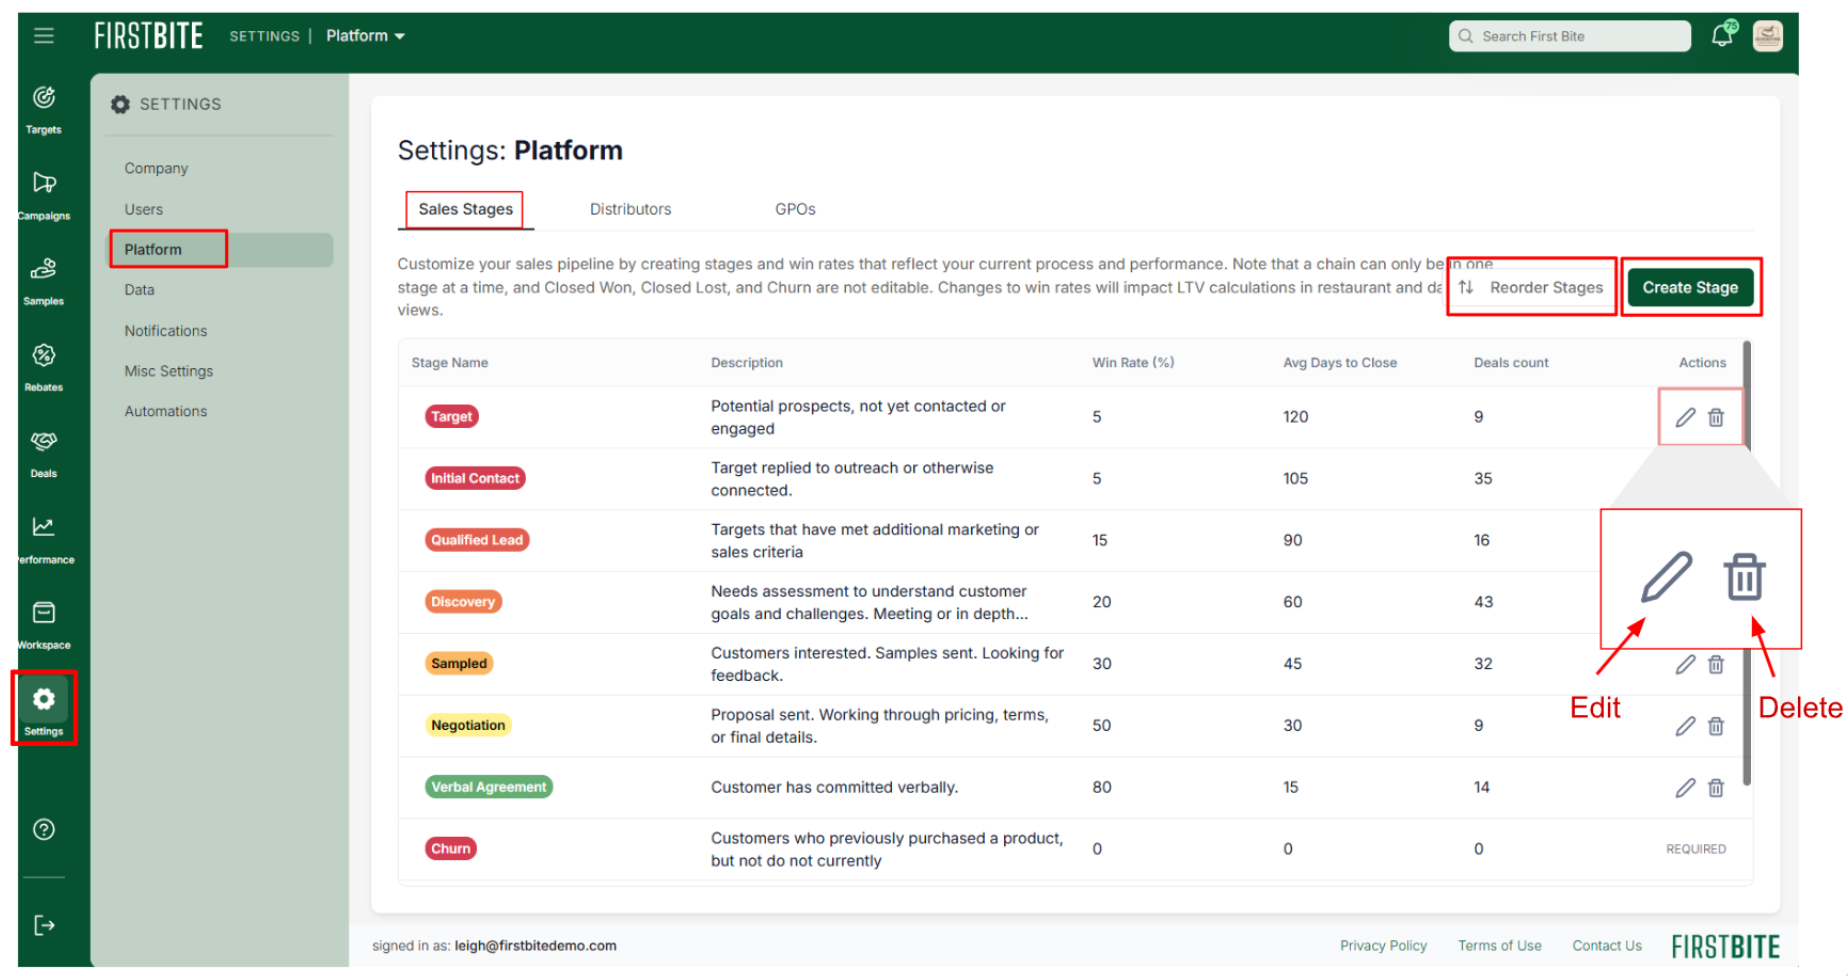The width and height of the screenshot is (1848, 976).
Task: Open Misc Settings
Action: (169, 371)
